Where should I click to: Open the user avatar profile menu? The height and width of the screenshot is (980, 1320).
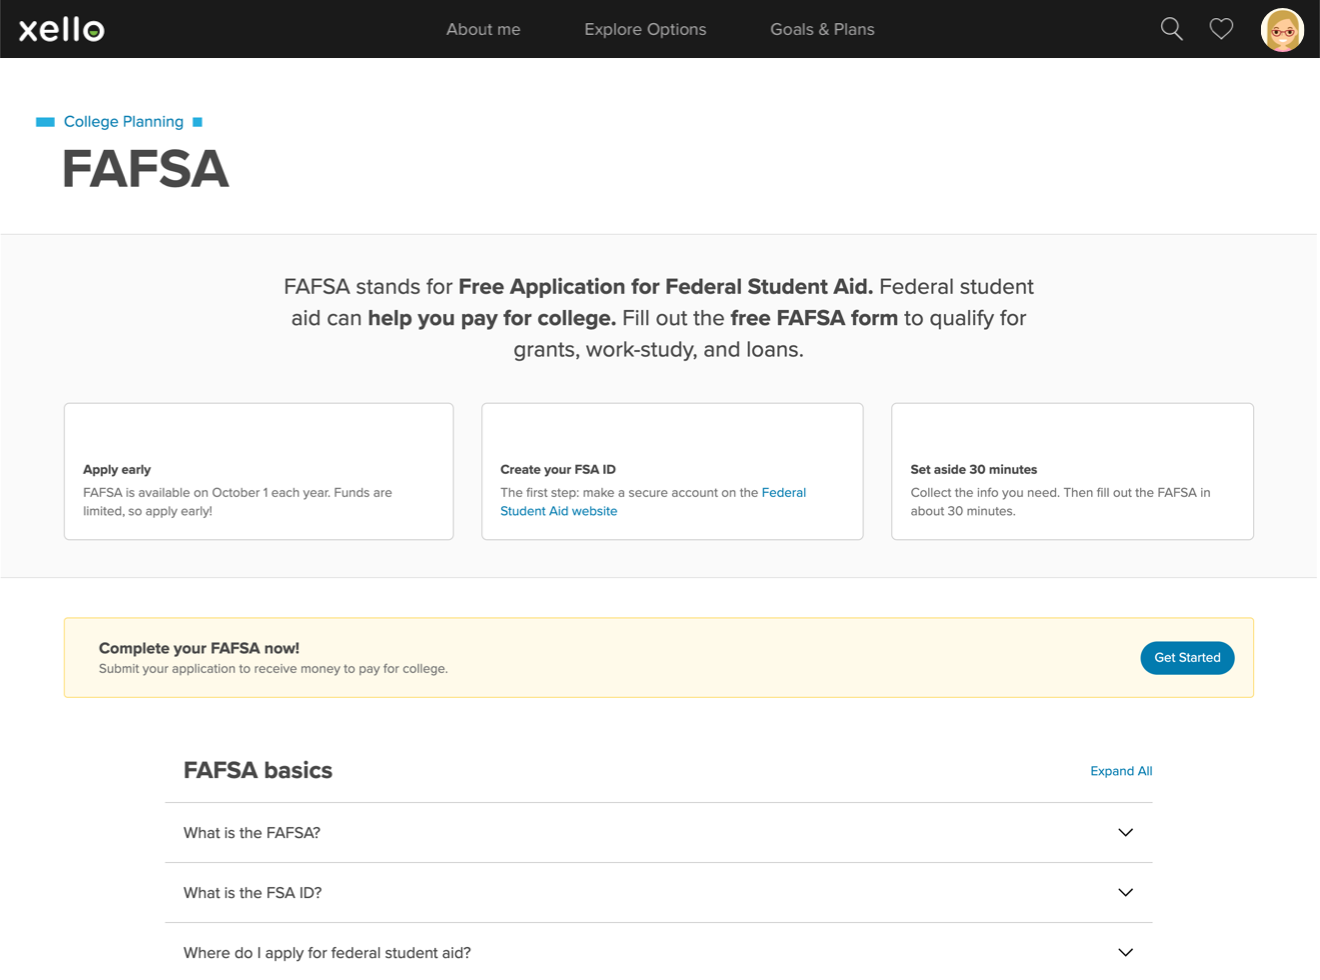click(x=1282, y=30)
